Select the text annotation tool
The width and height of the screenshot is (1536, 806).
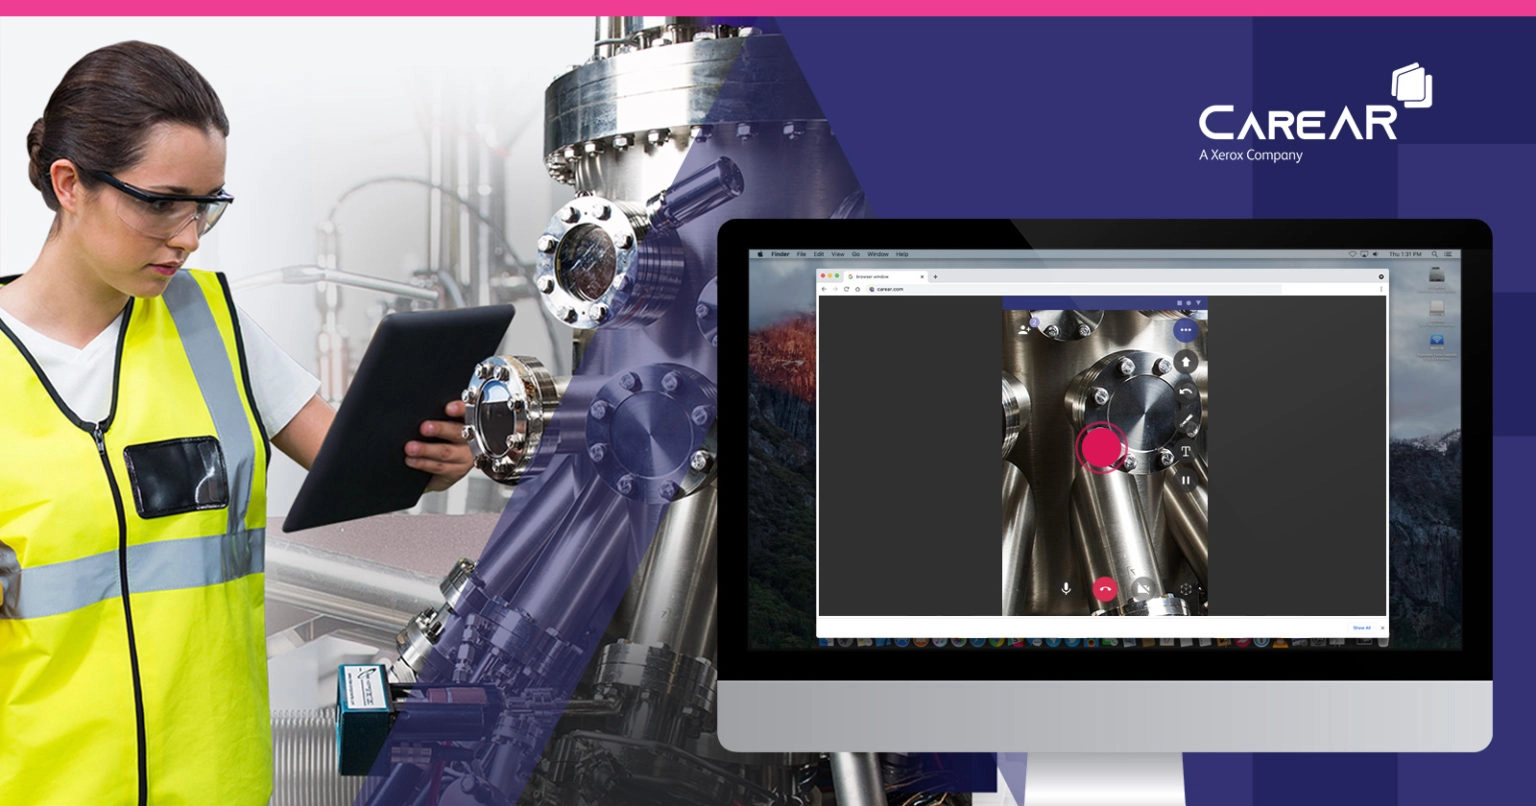(x=1185, y=451)
